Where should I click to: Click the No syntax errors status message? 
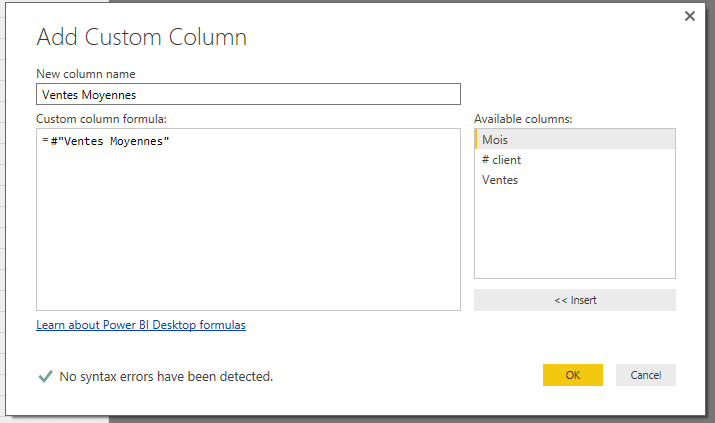(166, 377)
